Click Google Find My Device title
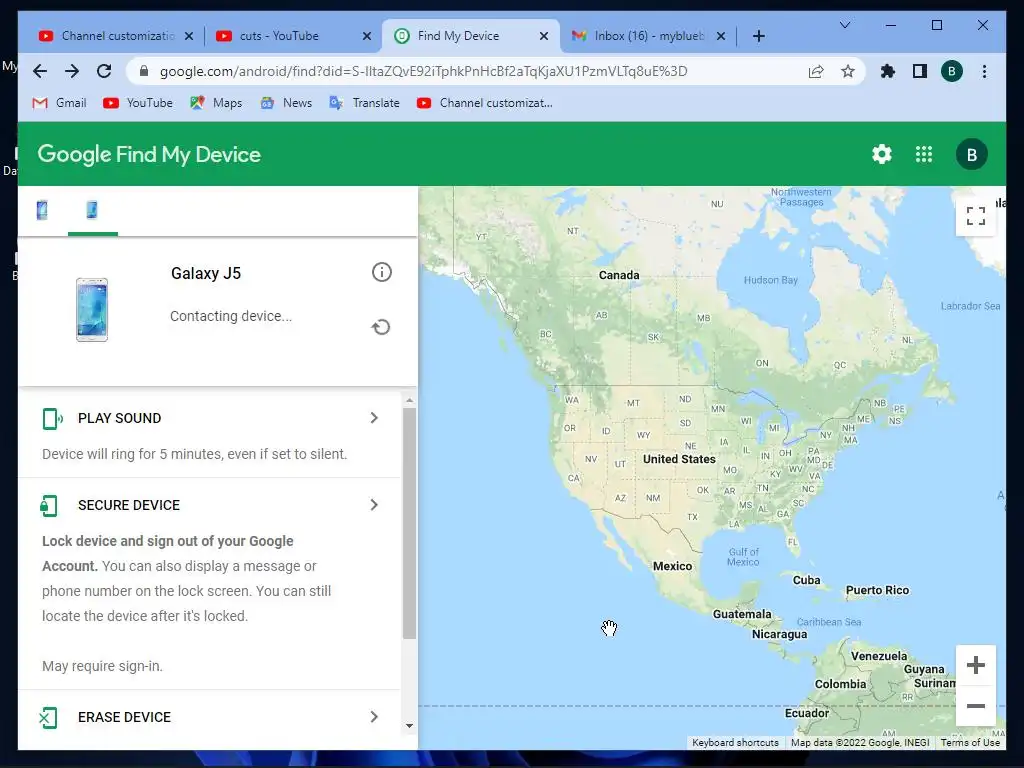This screenshot has width=1024, height=768. [x=149, y=155]
